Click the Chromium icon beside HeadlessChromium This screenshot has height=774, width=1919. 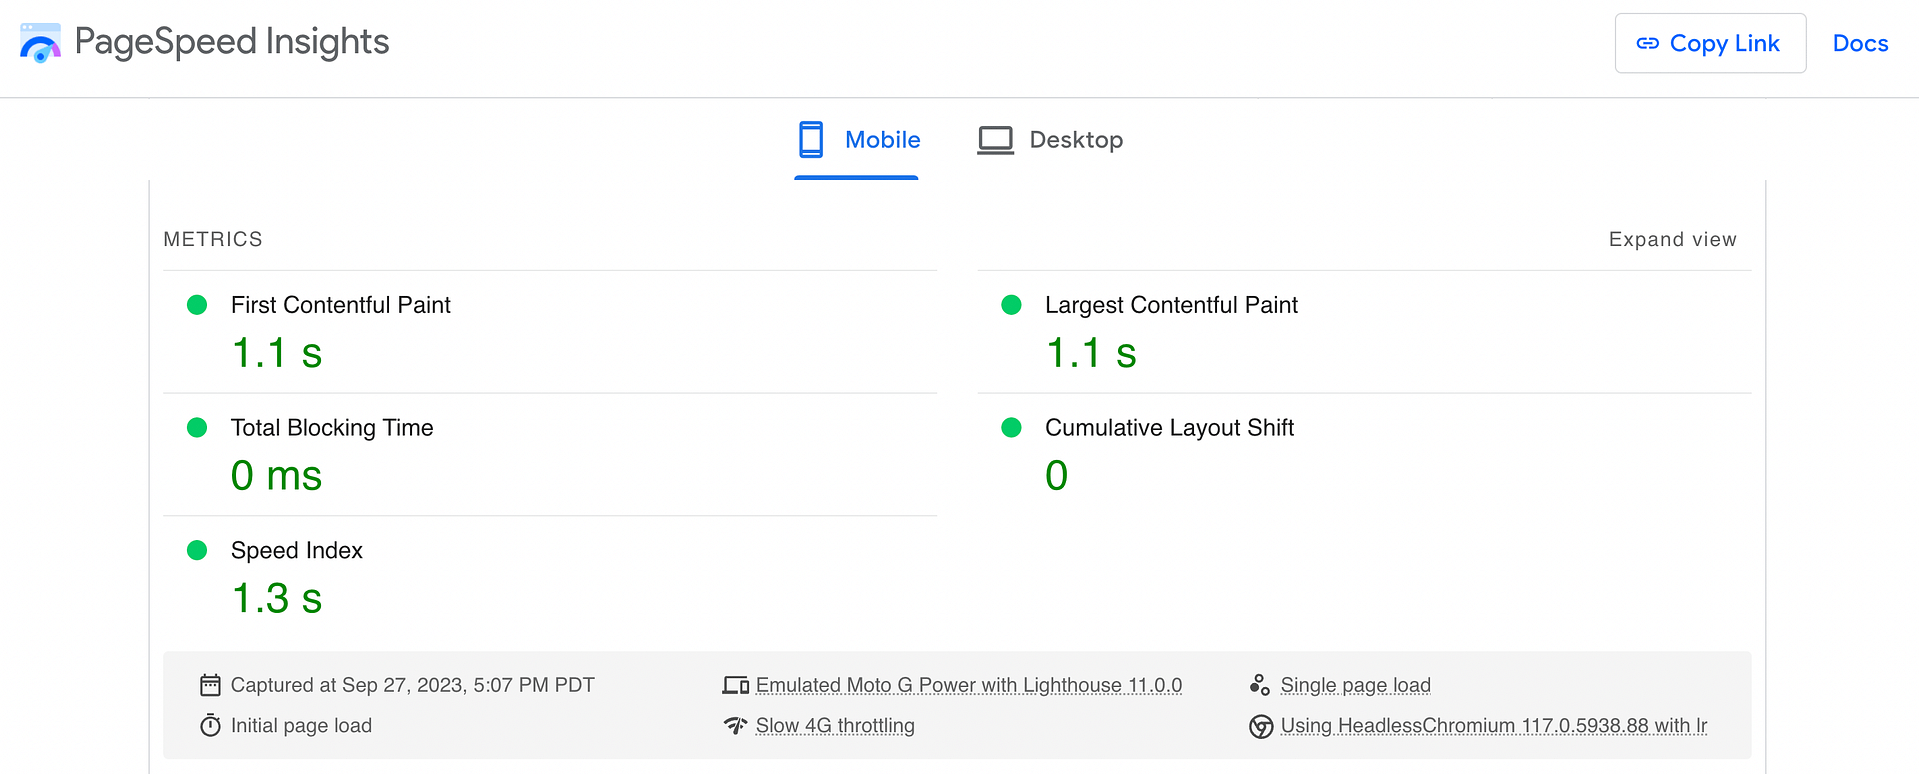(1261, 726)
